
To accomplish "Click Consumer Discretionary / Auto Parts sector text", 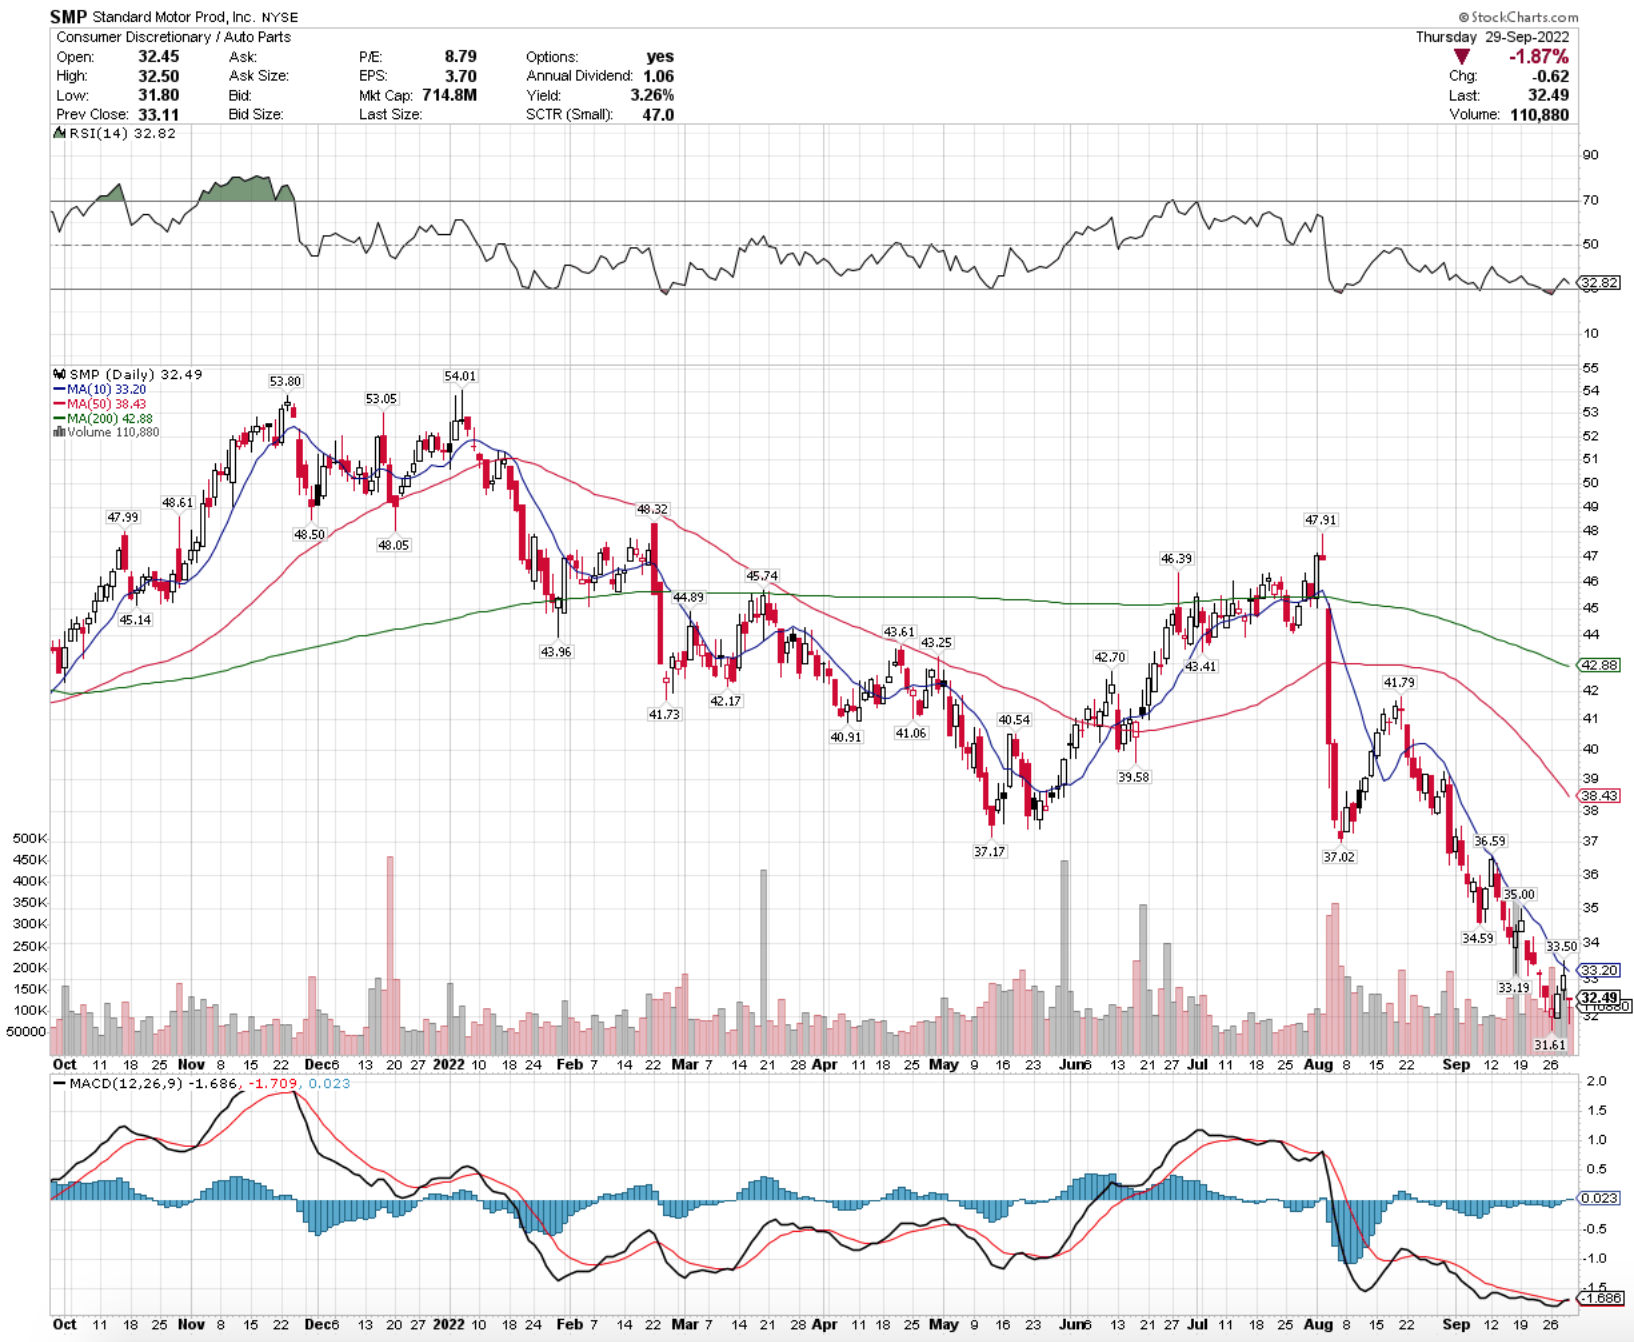I will pos(173,37).
